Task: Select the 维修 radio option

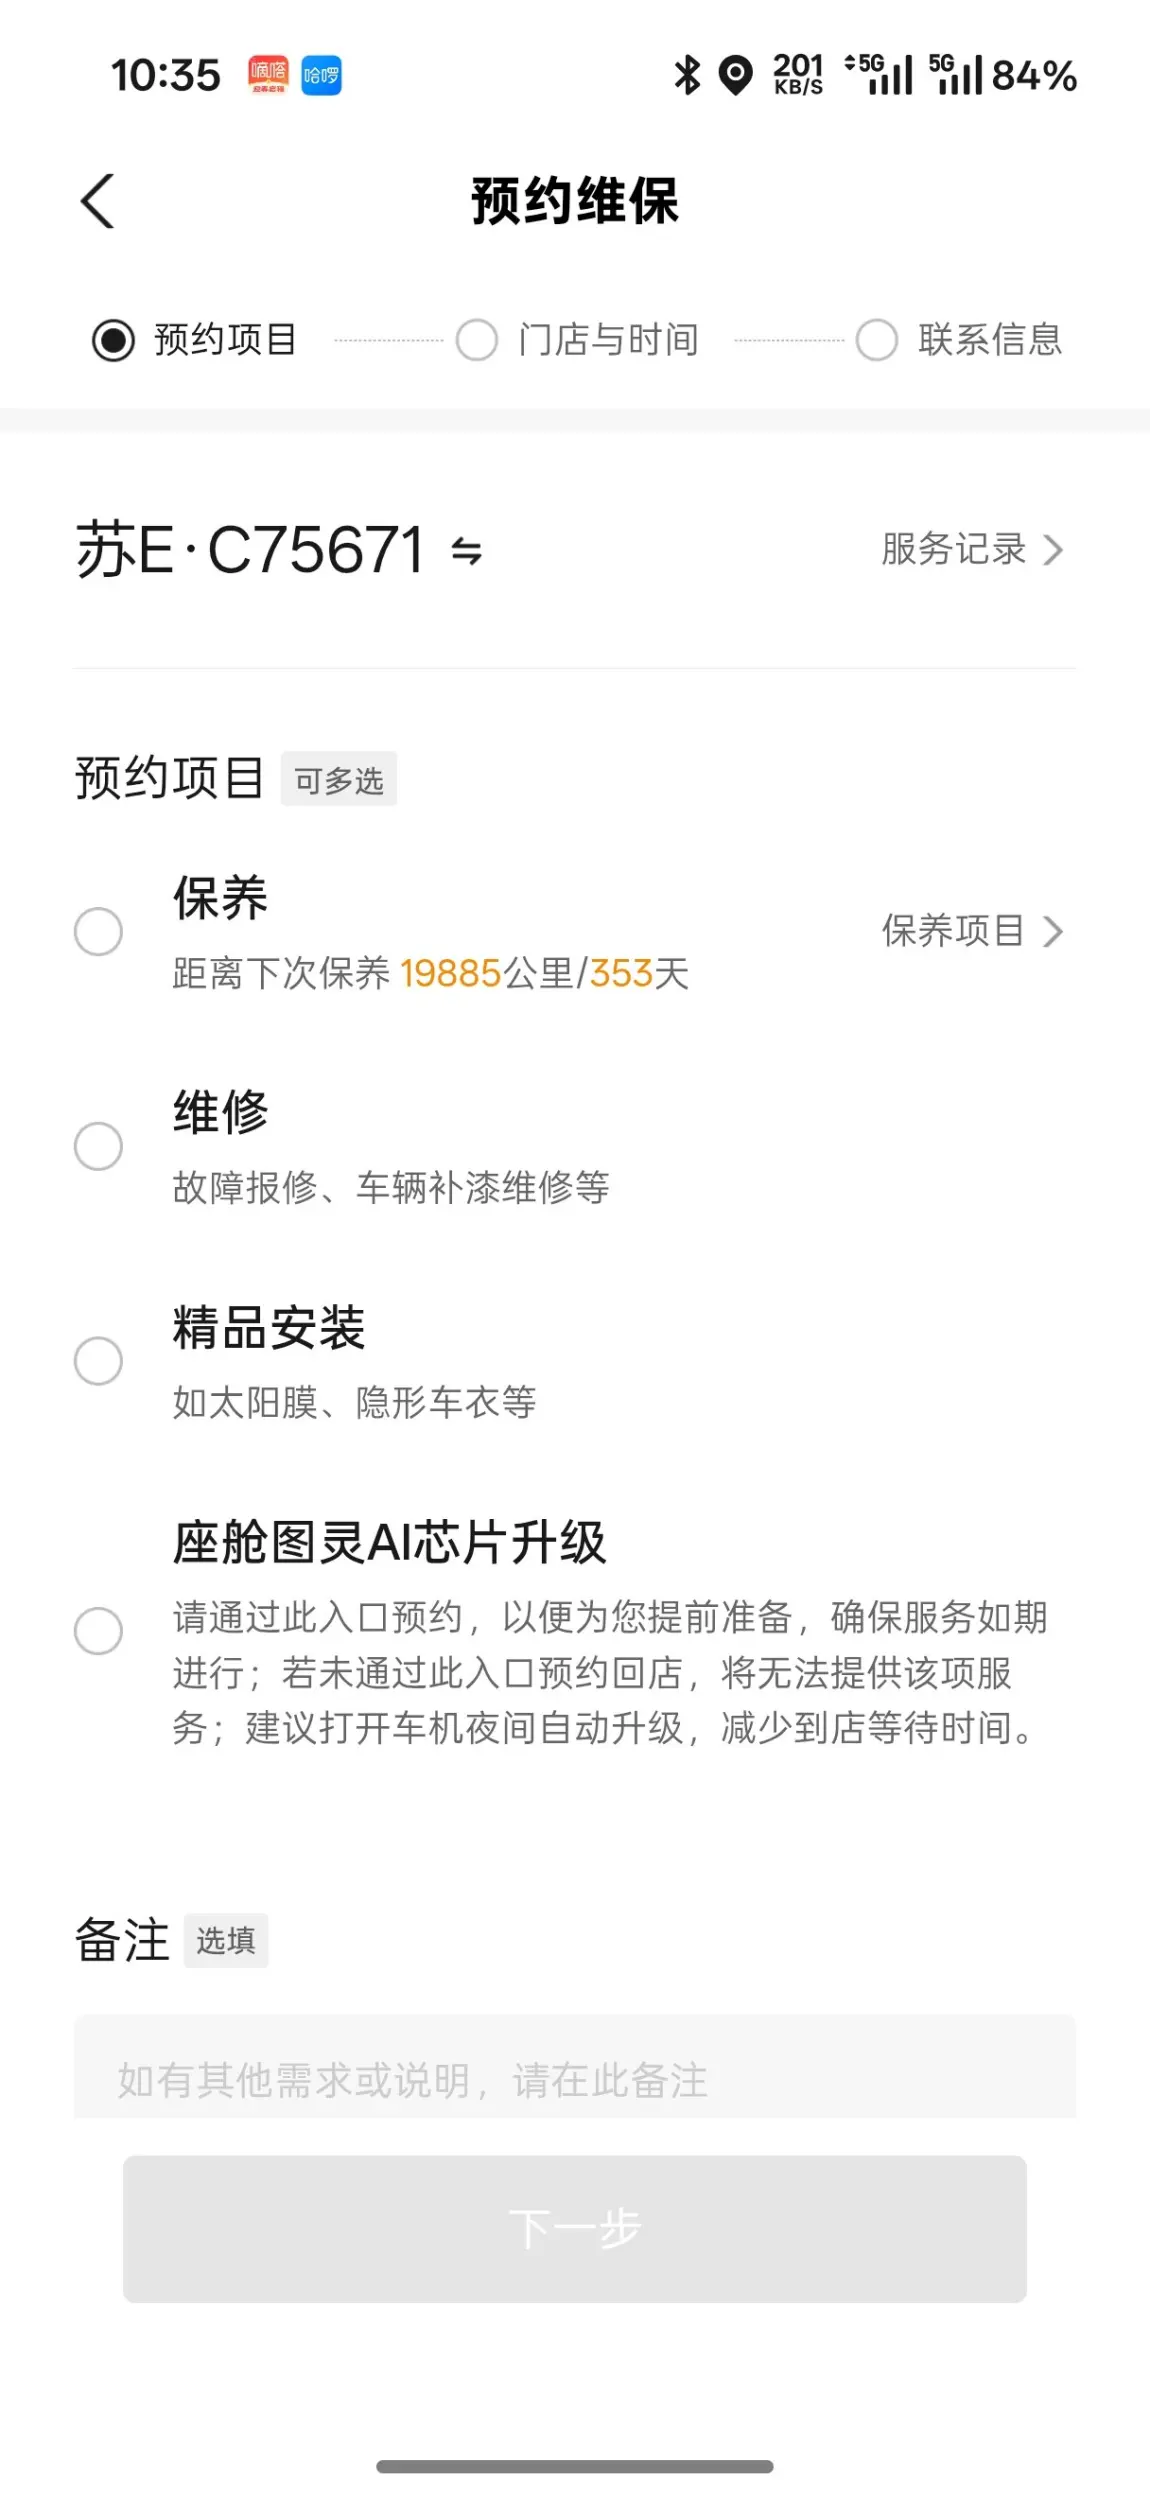Action: 99,1146
